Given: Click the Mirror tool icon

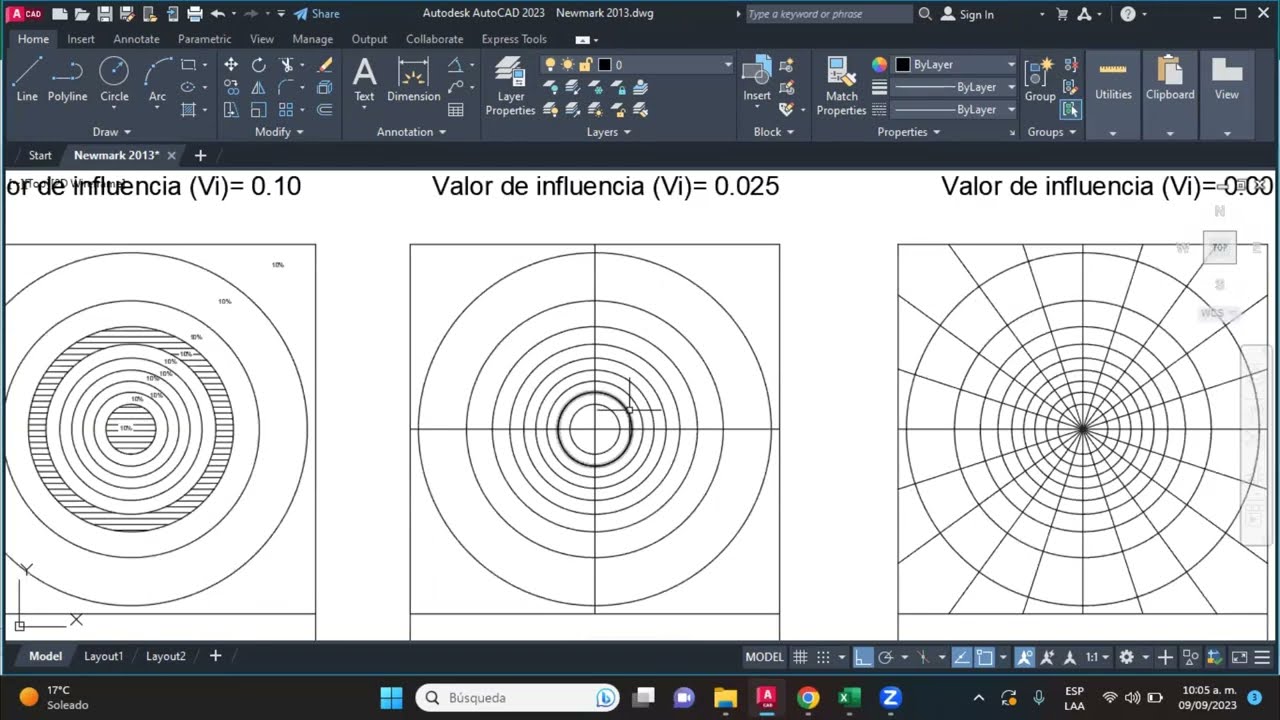Looking at the screenshot, I should click(258, 87).
